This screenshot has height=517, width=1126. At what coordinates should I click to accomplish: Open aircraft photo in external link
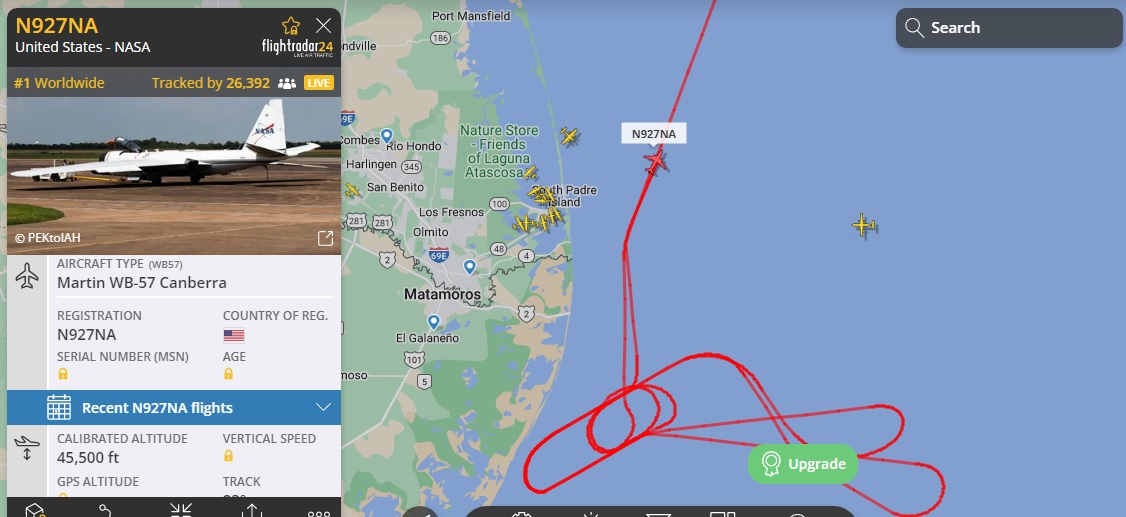(x=325, y=238)
